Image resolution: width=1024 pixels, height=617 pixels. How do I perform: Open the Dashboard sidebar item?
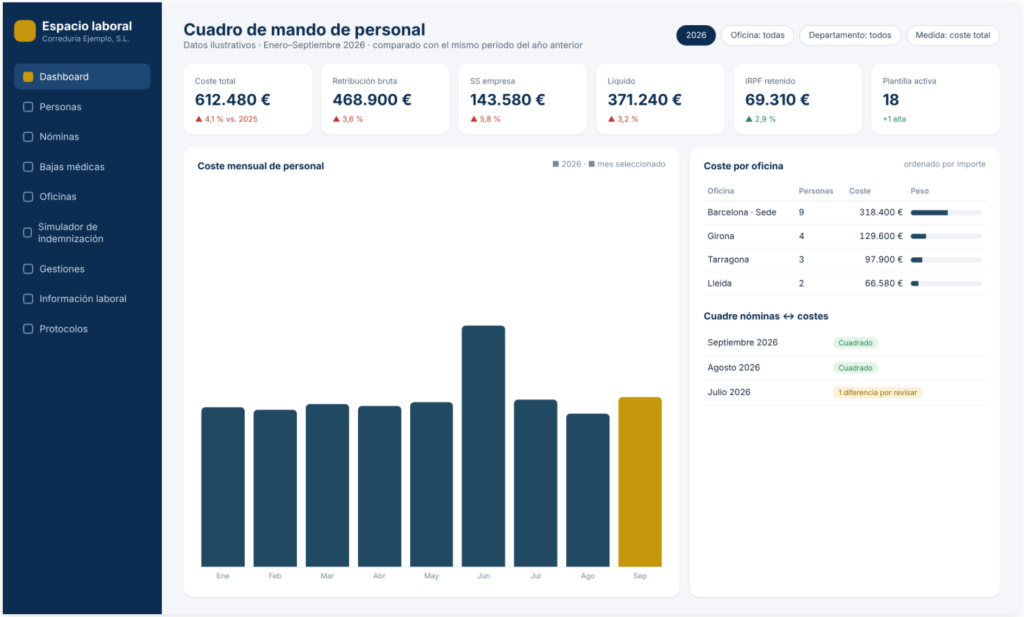click(x=82, y=76)
